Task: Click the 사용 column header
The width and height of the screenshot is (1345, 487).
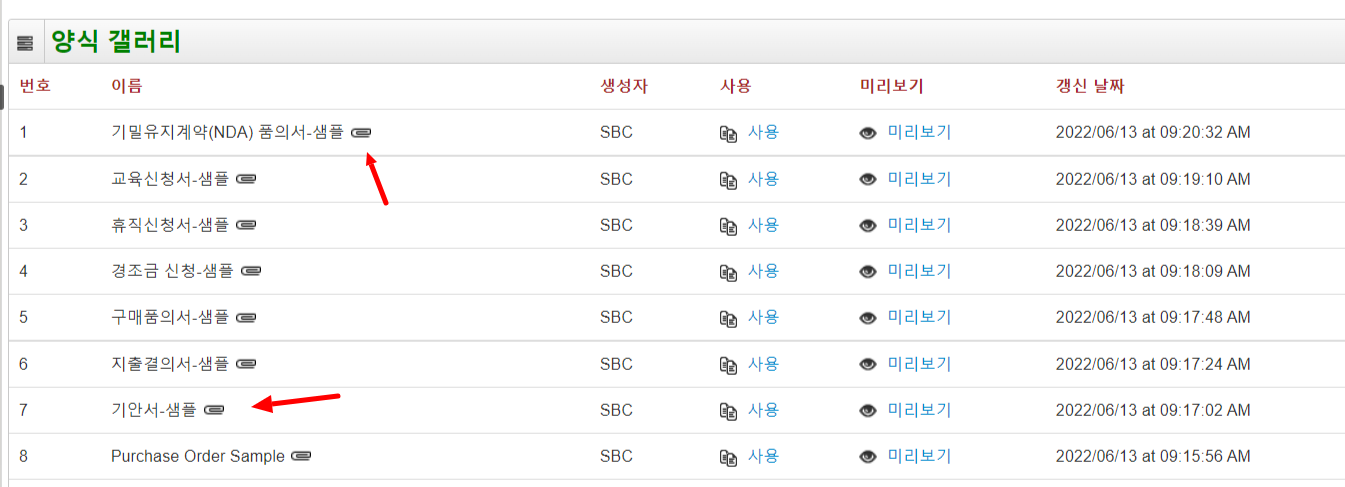Action: [735, 86]
